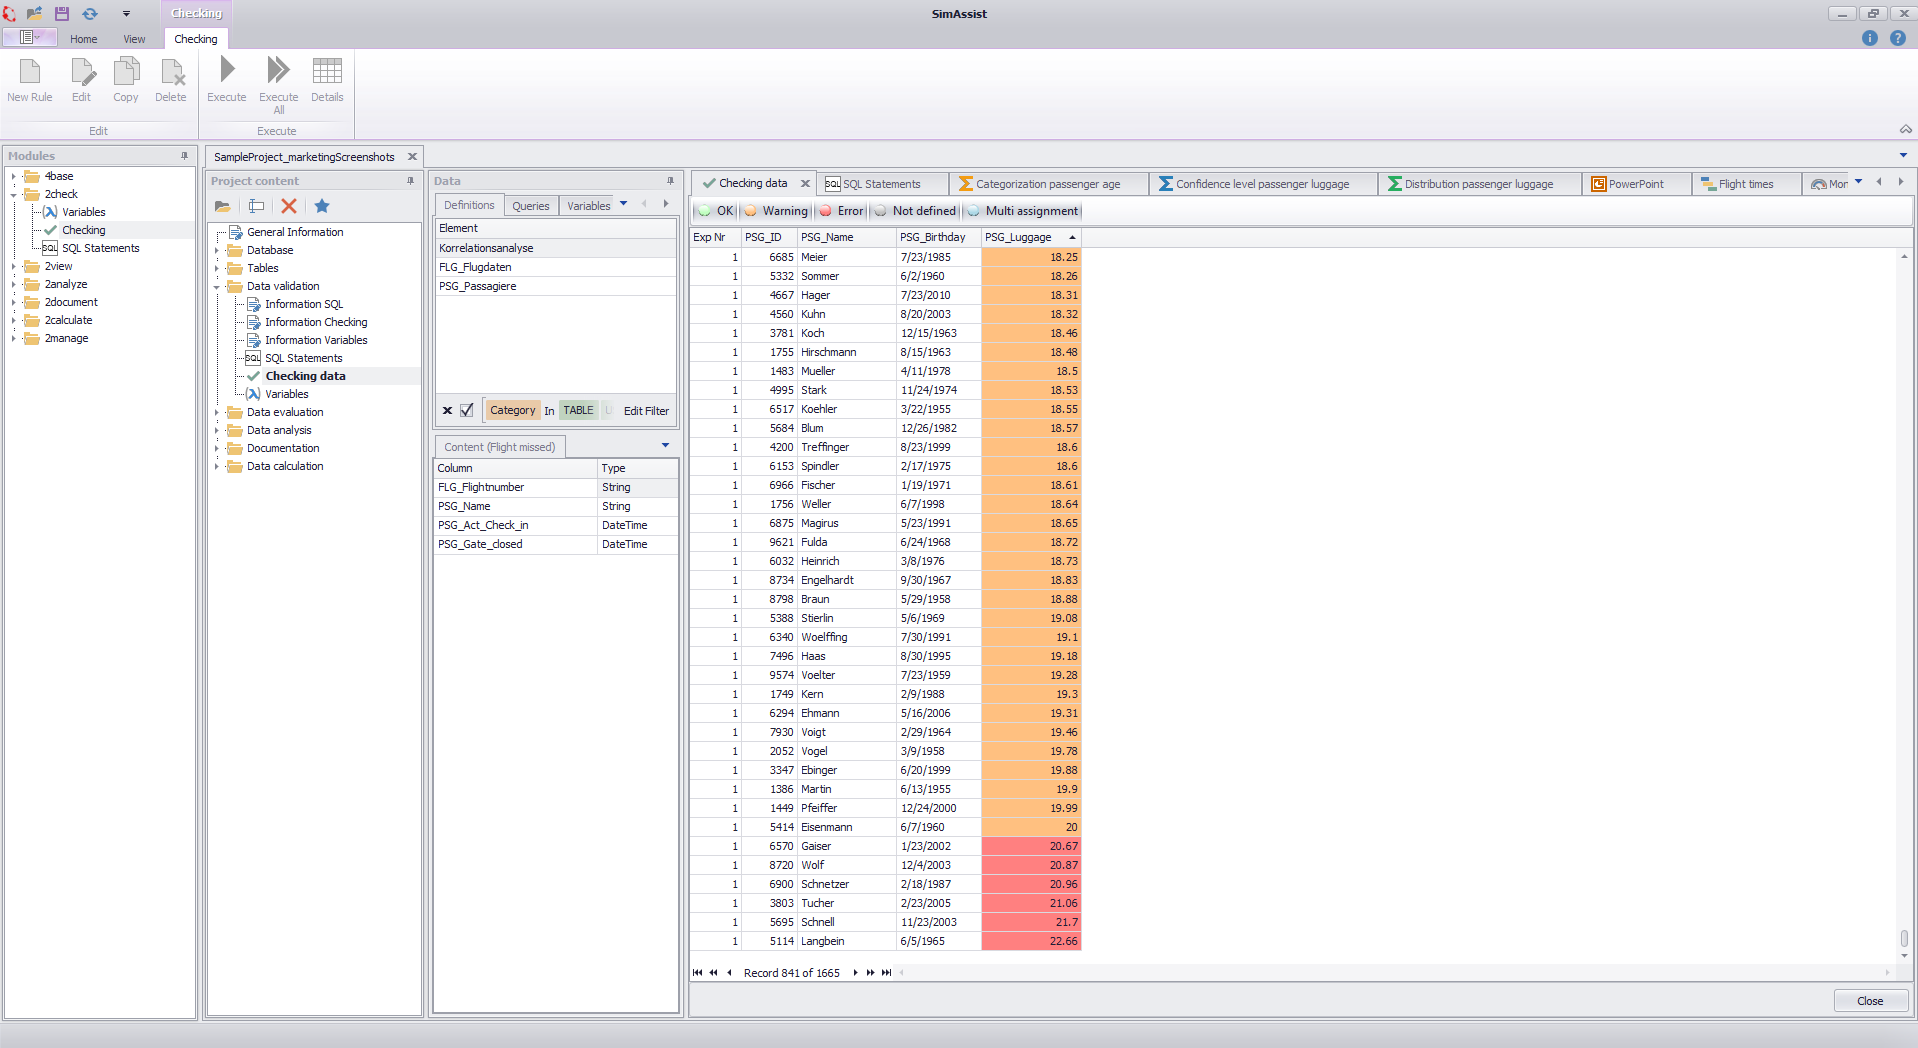The image size is (1918, 1048).
Task: Toggle the Warning status filter
Action: click(x=776, y=211)
